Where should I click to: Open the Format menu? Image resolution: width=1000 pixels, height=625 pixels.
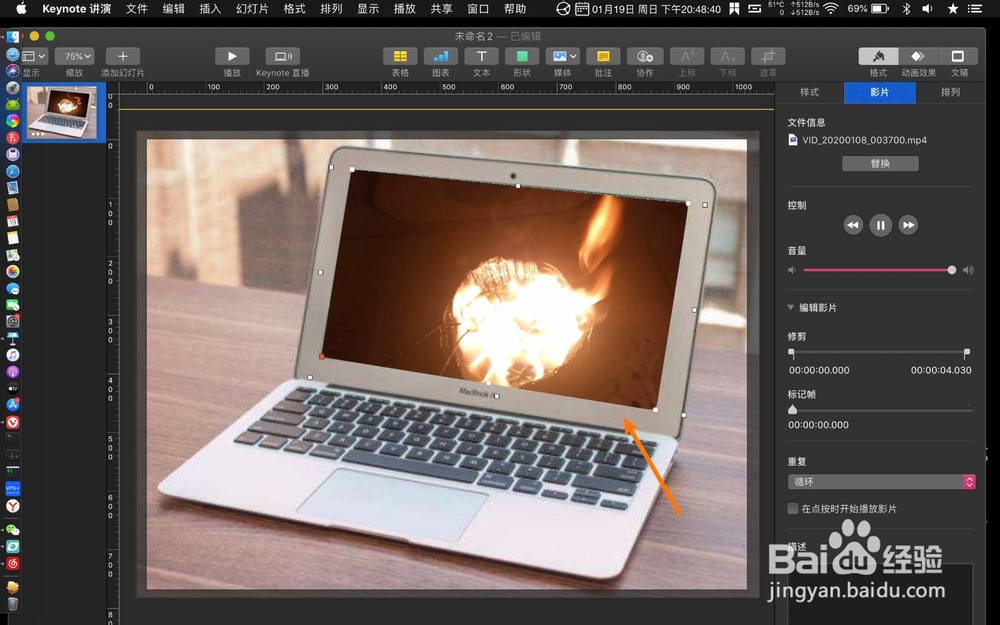294,9
